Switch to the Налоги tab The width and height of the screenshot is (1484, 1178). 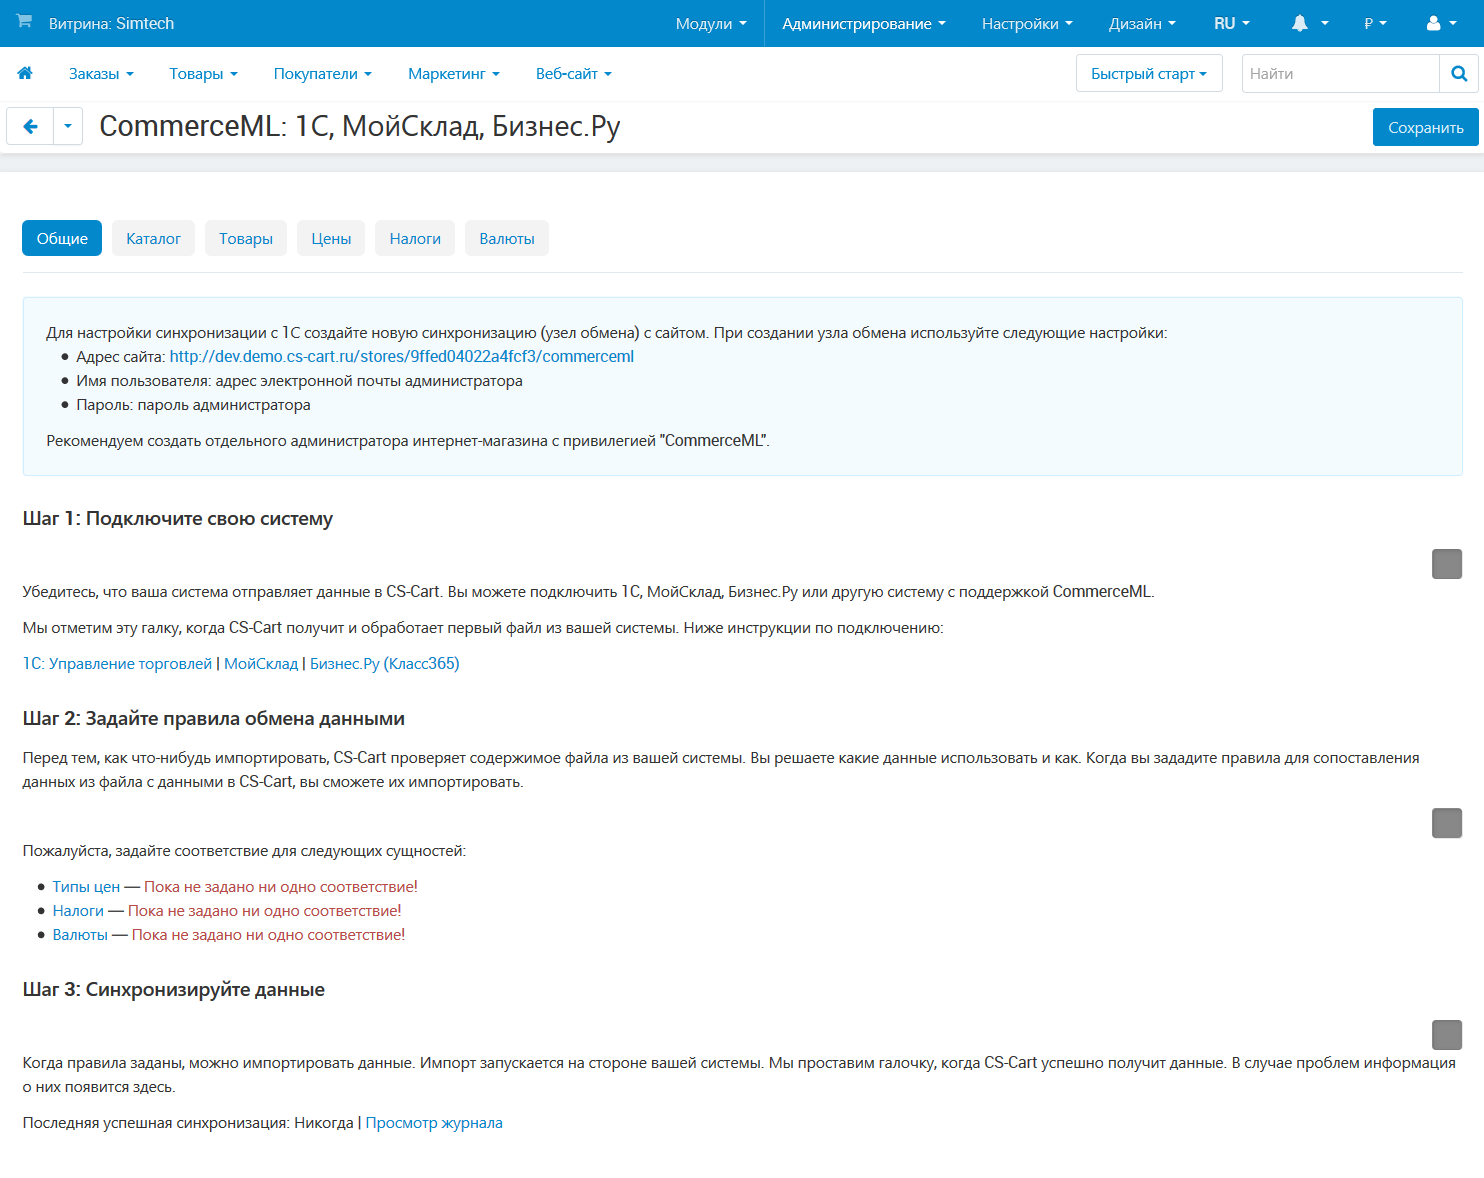415,238
